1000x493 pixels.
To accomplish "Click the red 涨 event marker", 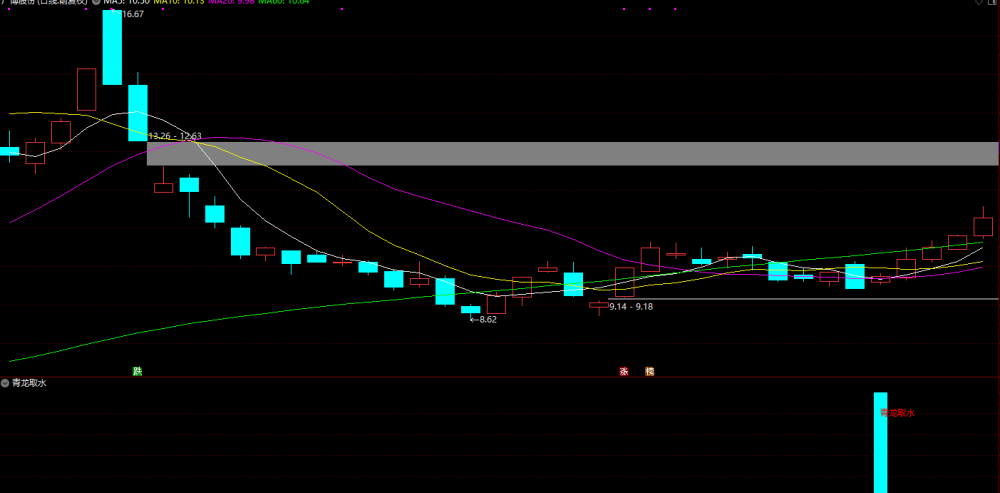I will click(624, 371).
